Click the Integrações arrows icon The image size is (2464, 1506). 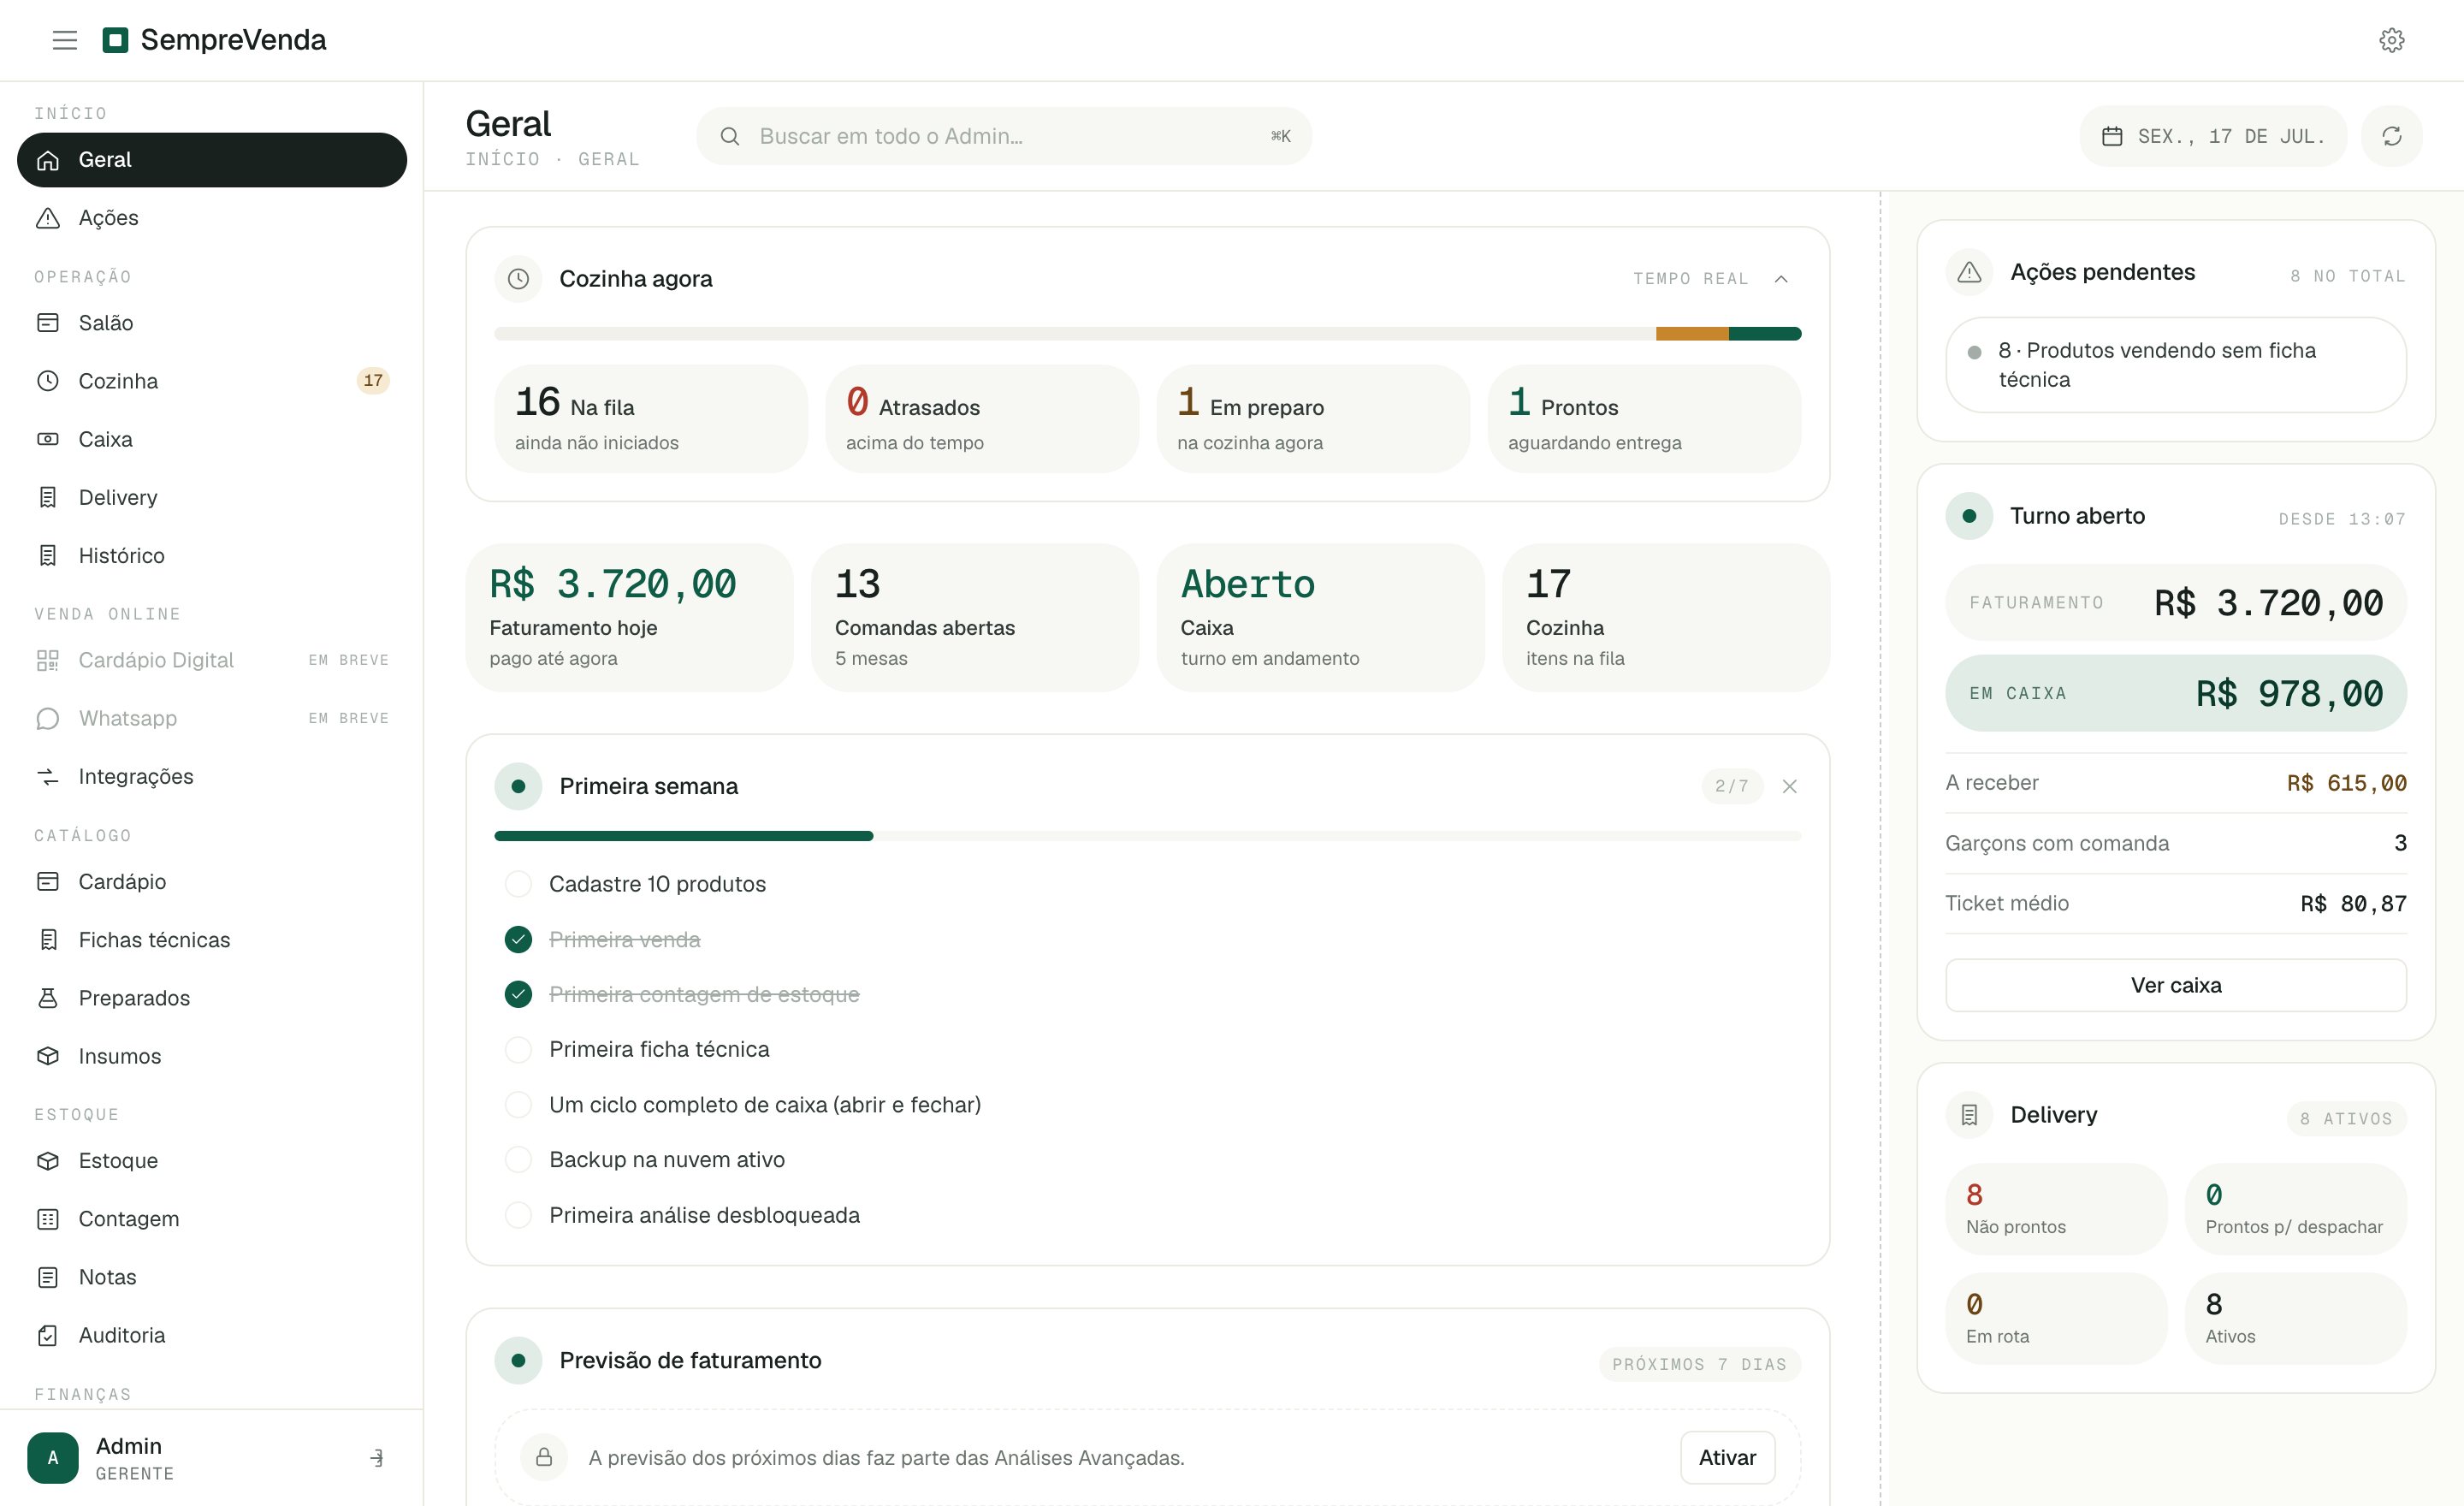(48, 776)
